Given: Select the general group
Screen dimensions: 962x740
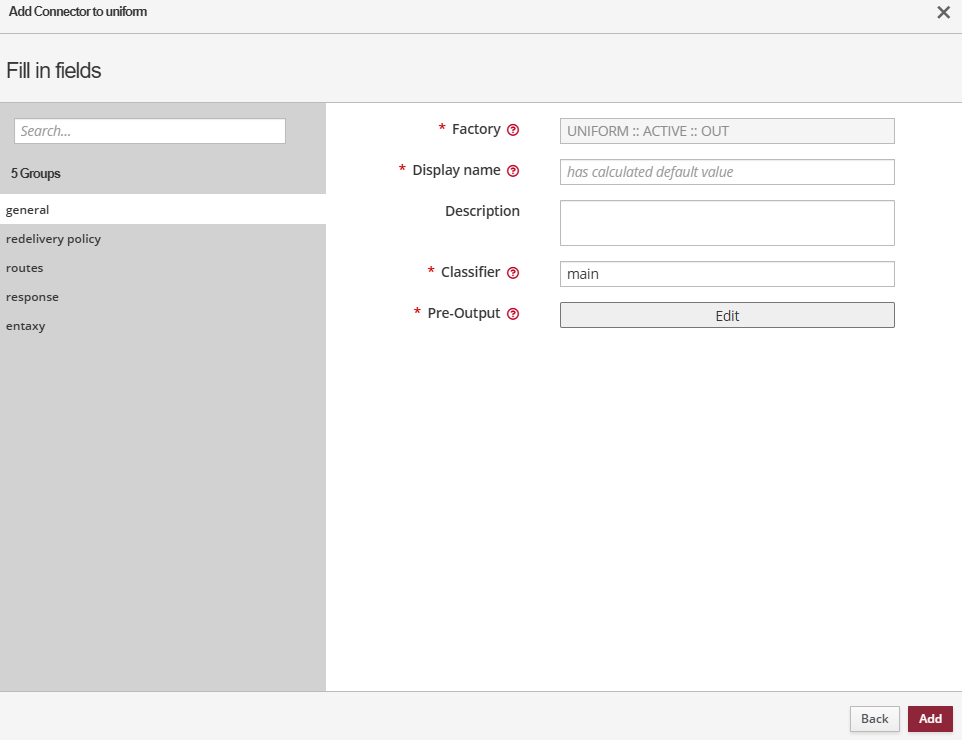Looking at the screenshot, I should tap(27, 210).
